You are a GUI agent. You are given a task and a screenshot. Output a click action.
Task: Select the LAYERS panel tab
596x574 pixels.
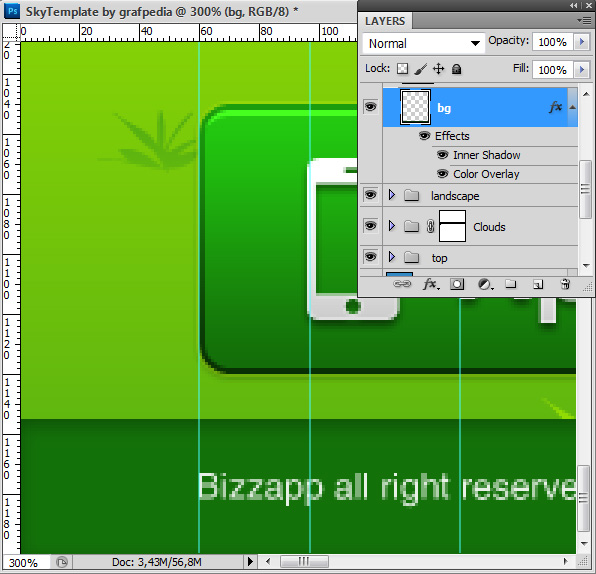coord(385,21)
